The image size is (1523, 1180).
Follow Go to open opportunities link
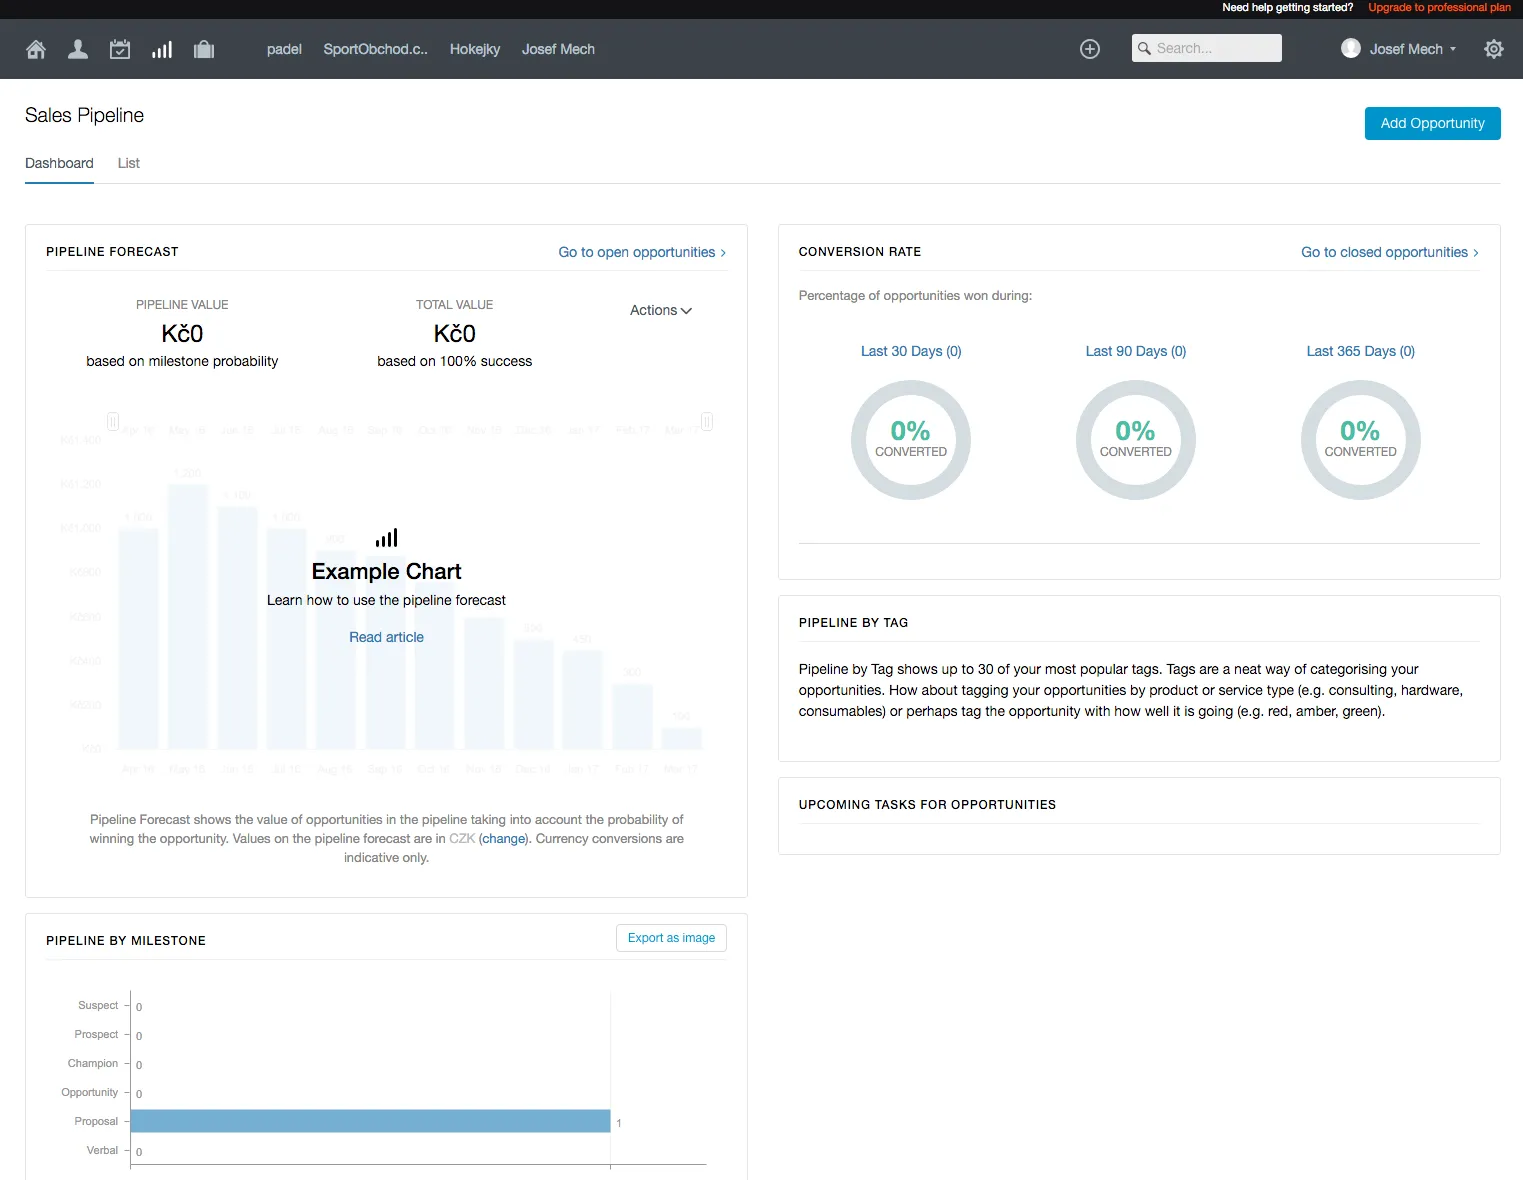tap(642, 252)
